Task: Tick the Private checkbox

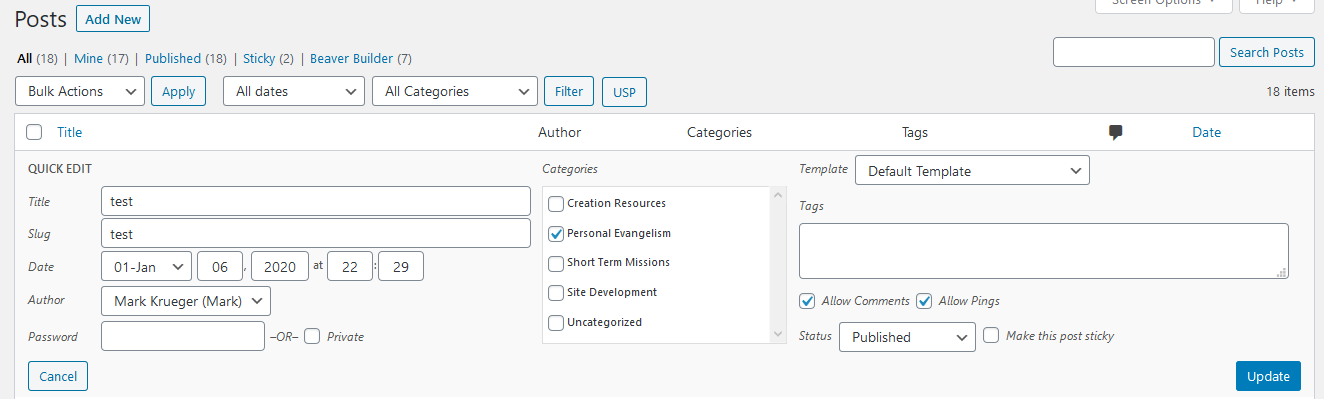Action: click(312, 337)
